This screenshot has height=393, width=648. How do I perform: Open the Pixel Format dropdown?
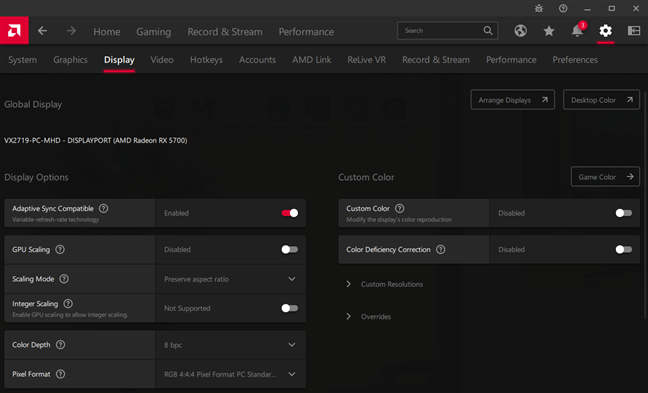[x=231, y=374]
